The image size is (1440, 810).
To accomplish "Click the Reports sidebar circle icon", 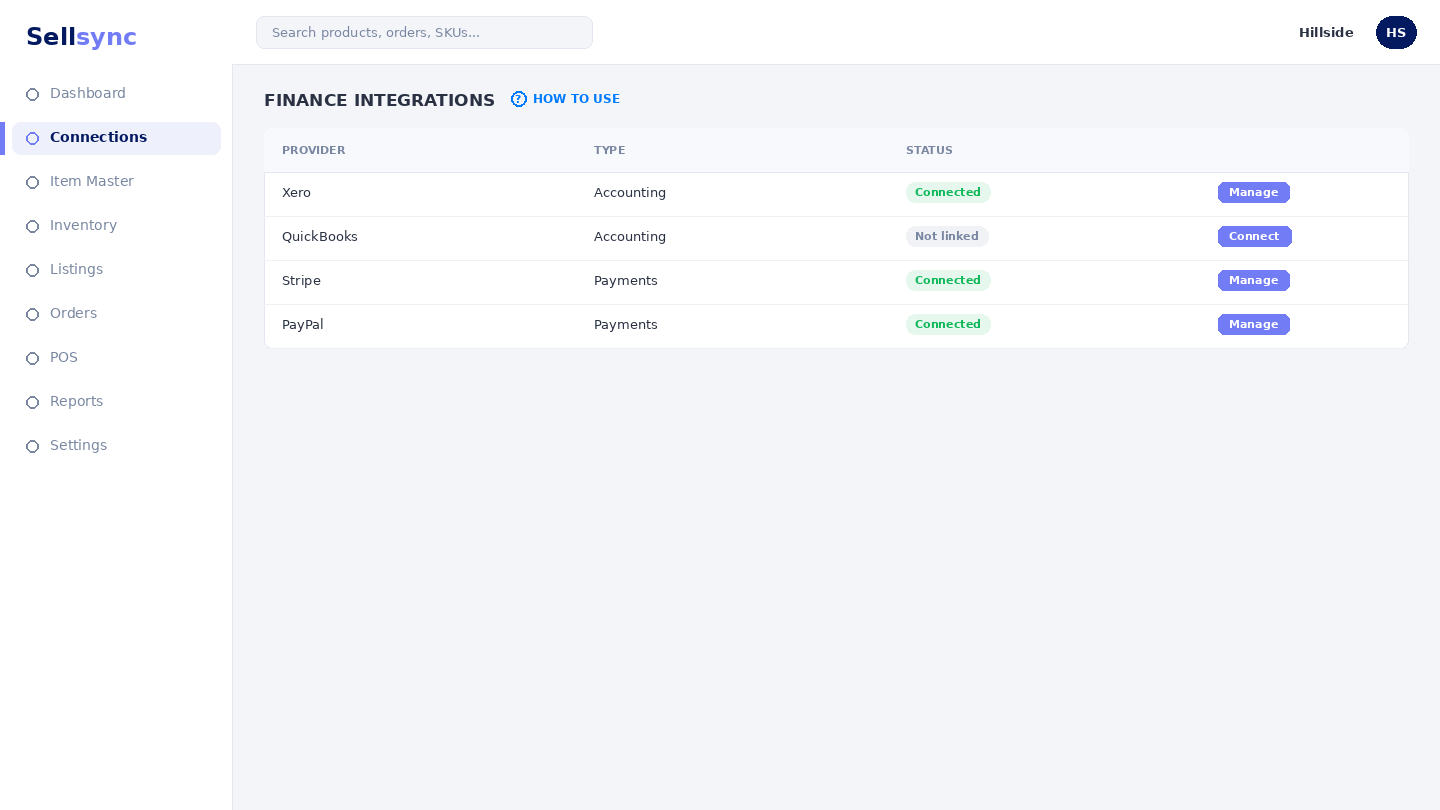I will pos(32,402).
